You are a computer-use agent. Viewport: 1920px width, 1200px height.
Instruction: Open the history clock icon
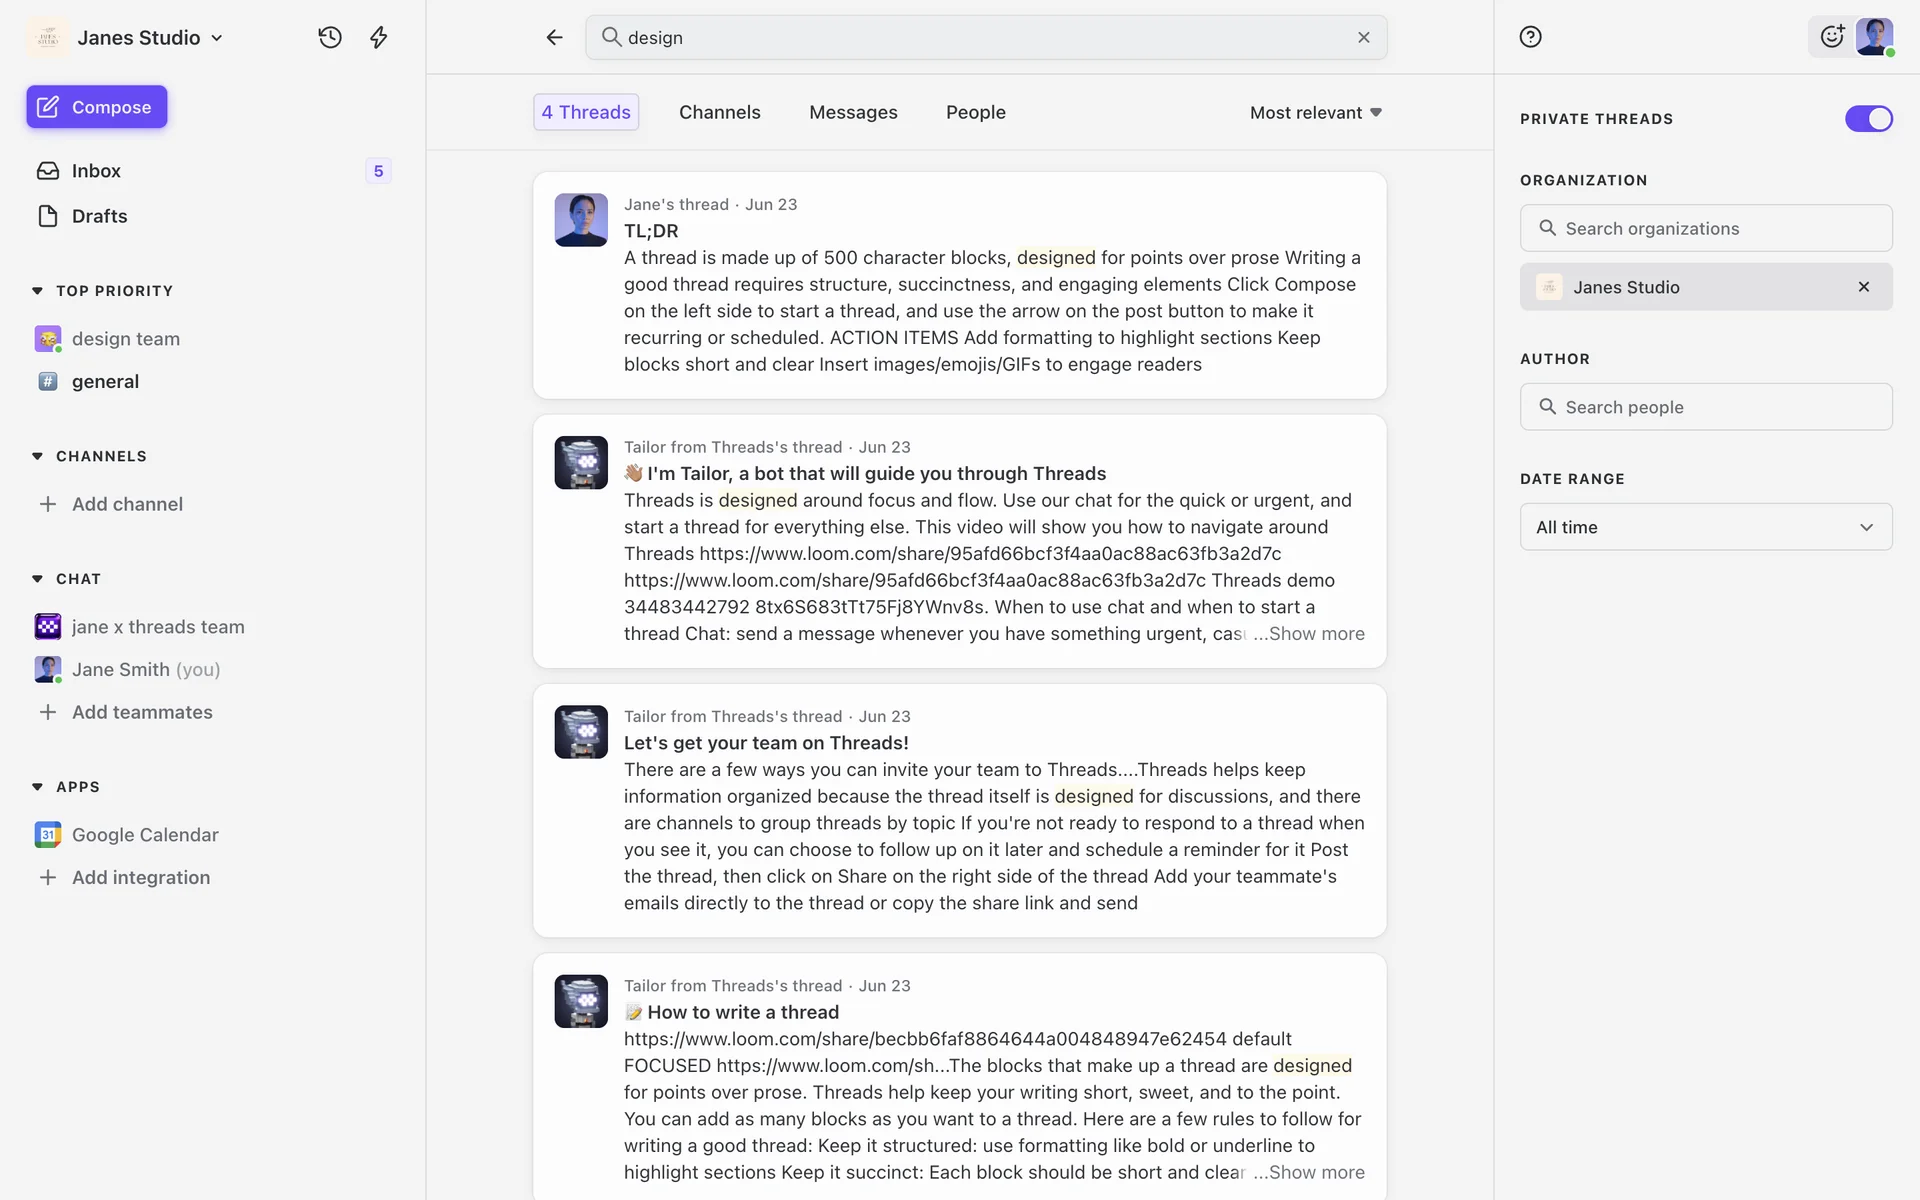coord(330,37)
